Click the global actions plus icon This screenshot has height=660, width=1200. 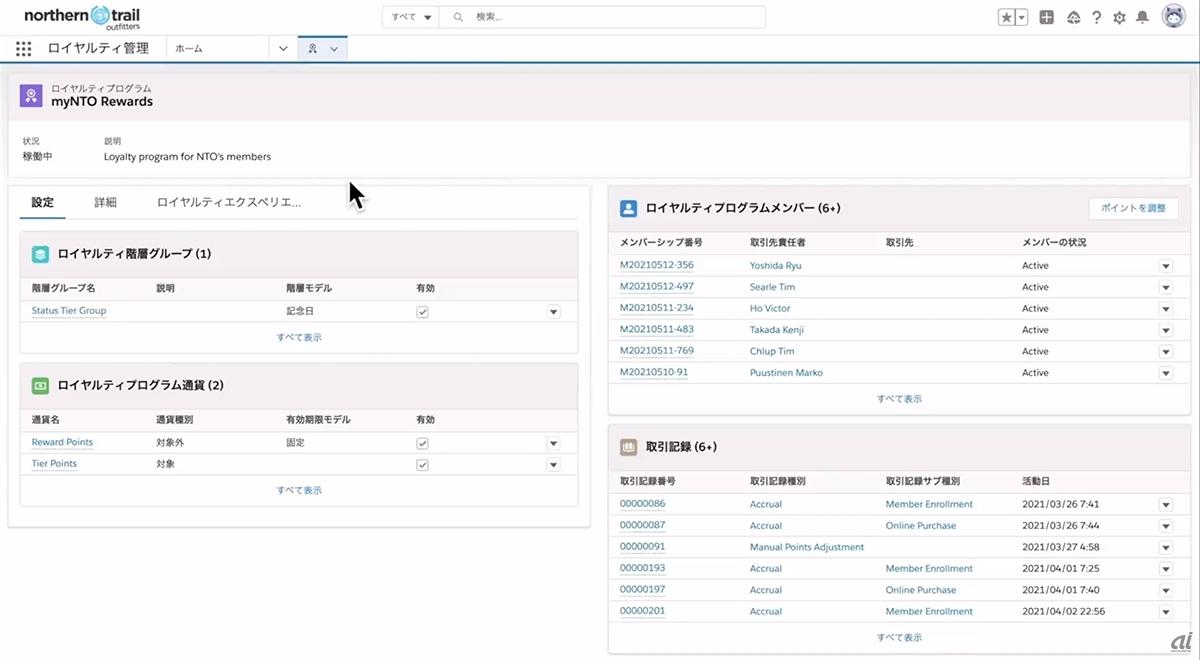click(x=1046, y=17)
